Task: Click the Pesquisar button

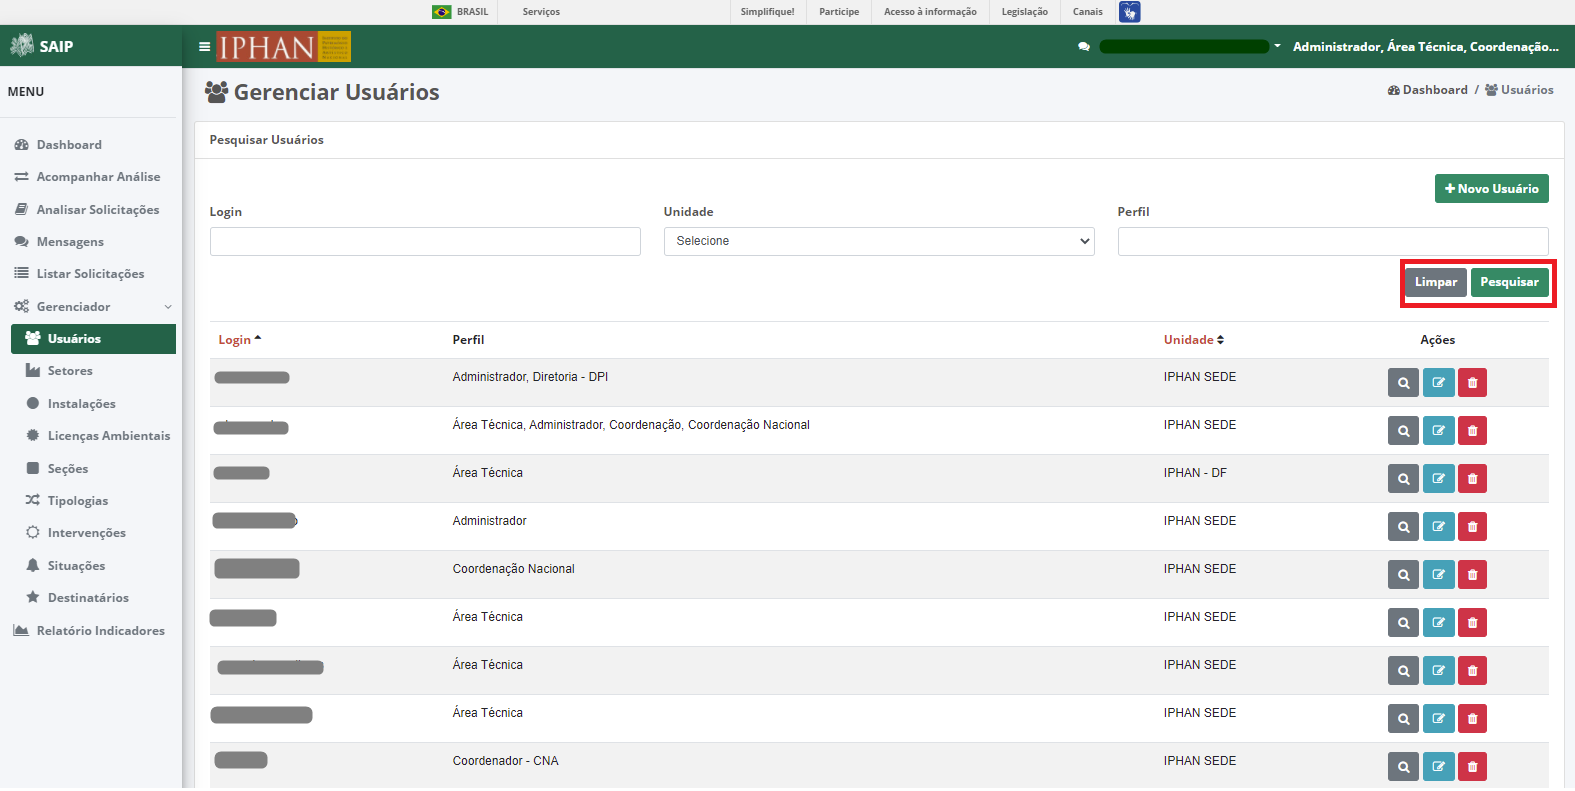Action: coord(1509,282)
